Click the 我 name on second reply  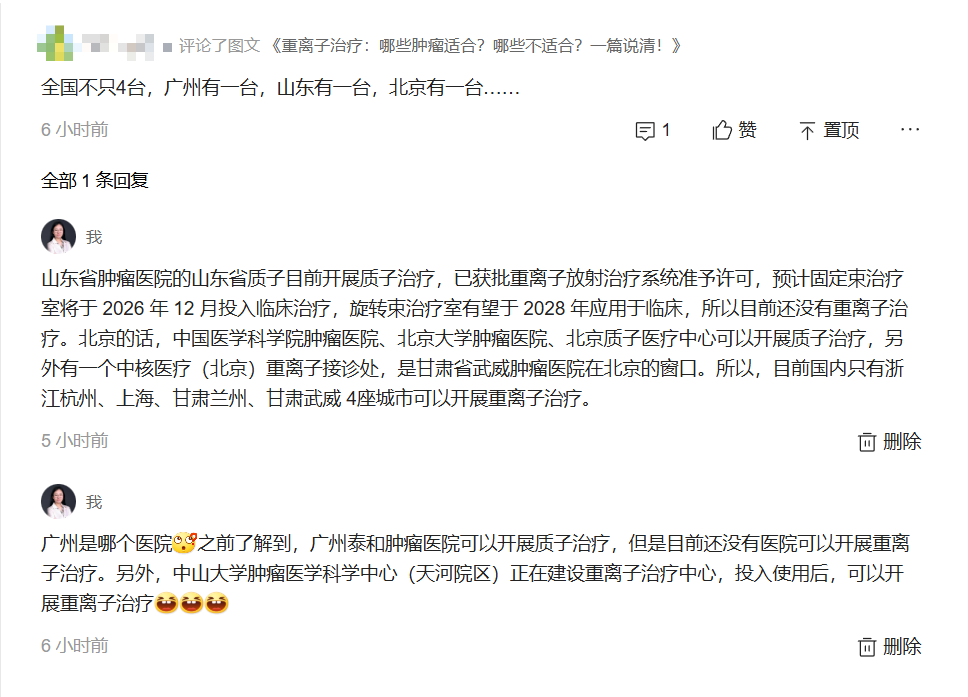point(94,503)
